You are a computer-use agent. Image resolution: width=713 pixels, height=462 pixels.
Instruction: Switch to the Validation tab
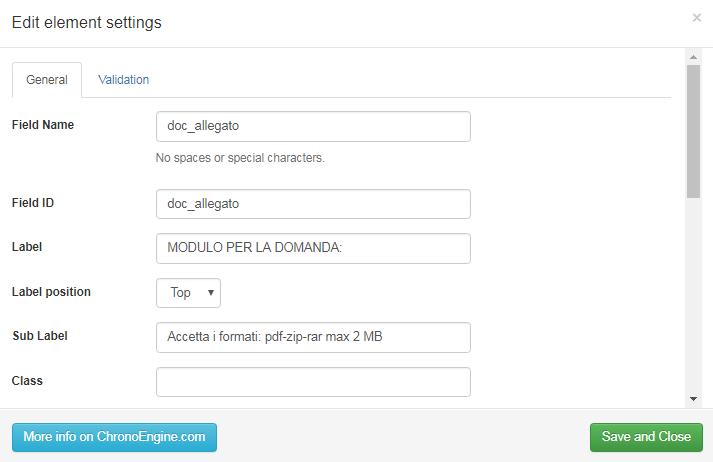point(123,80)
